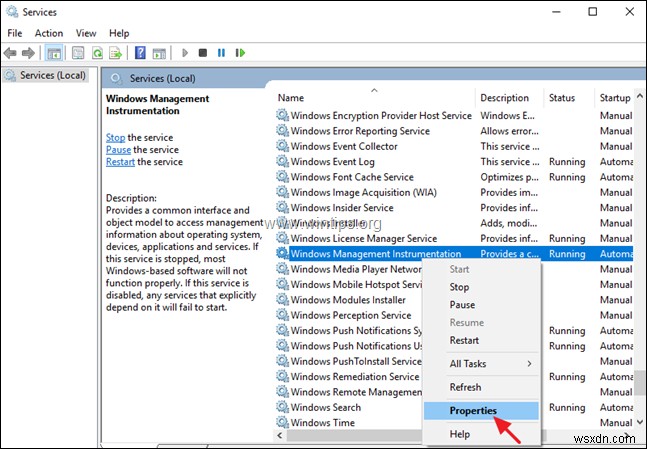Screen dimensions: 647x449
Task: Select the Windows Modules Installer gear icon
Action: (282, 300)
